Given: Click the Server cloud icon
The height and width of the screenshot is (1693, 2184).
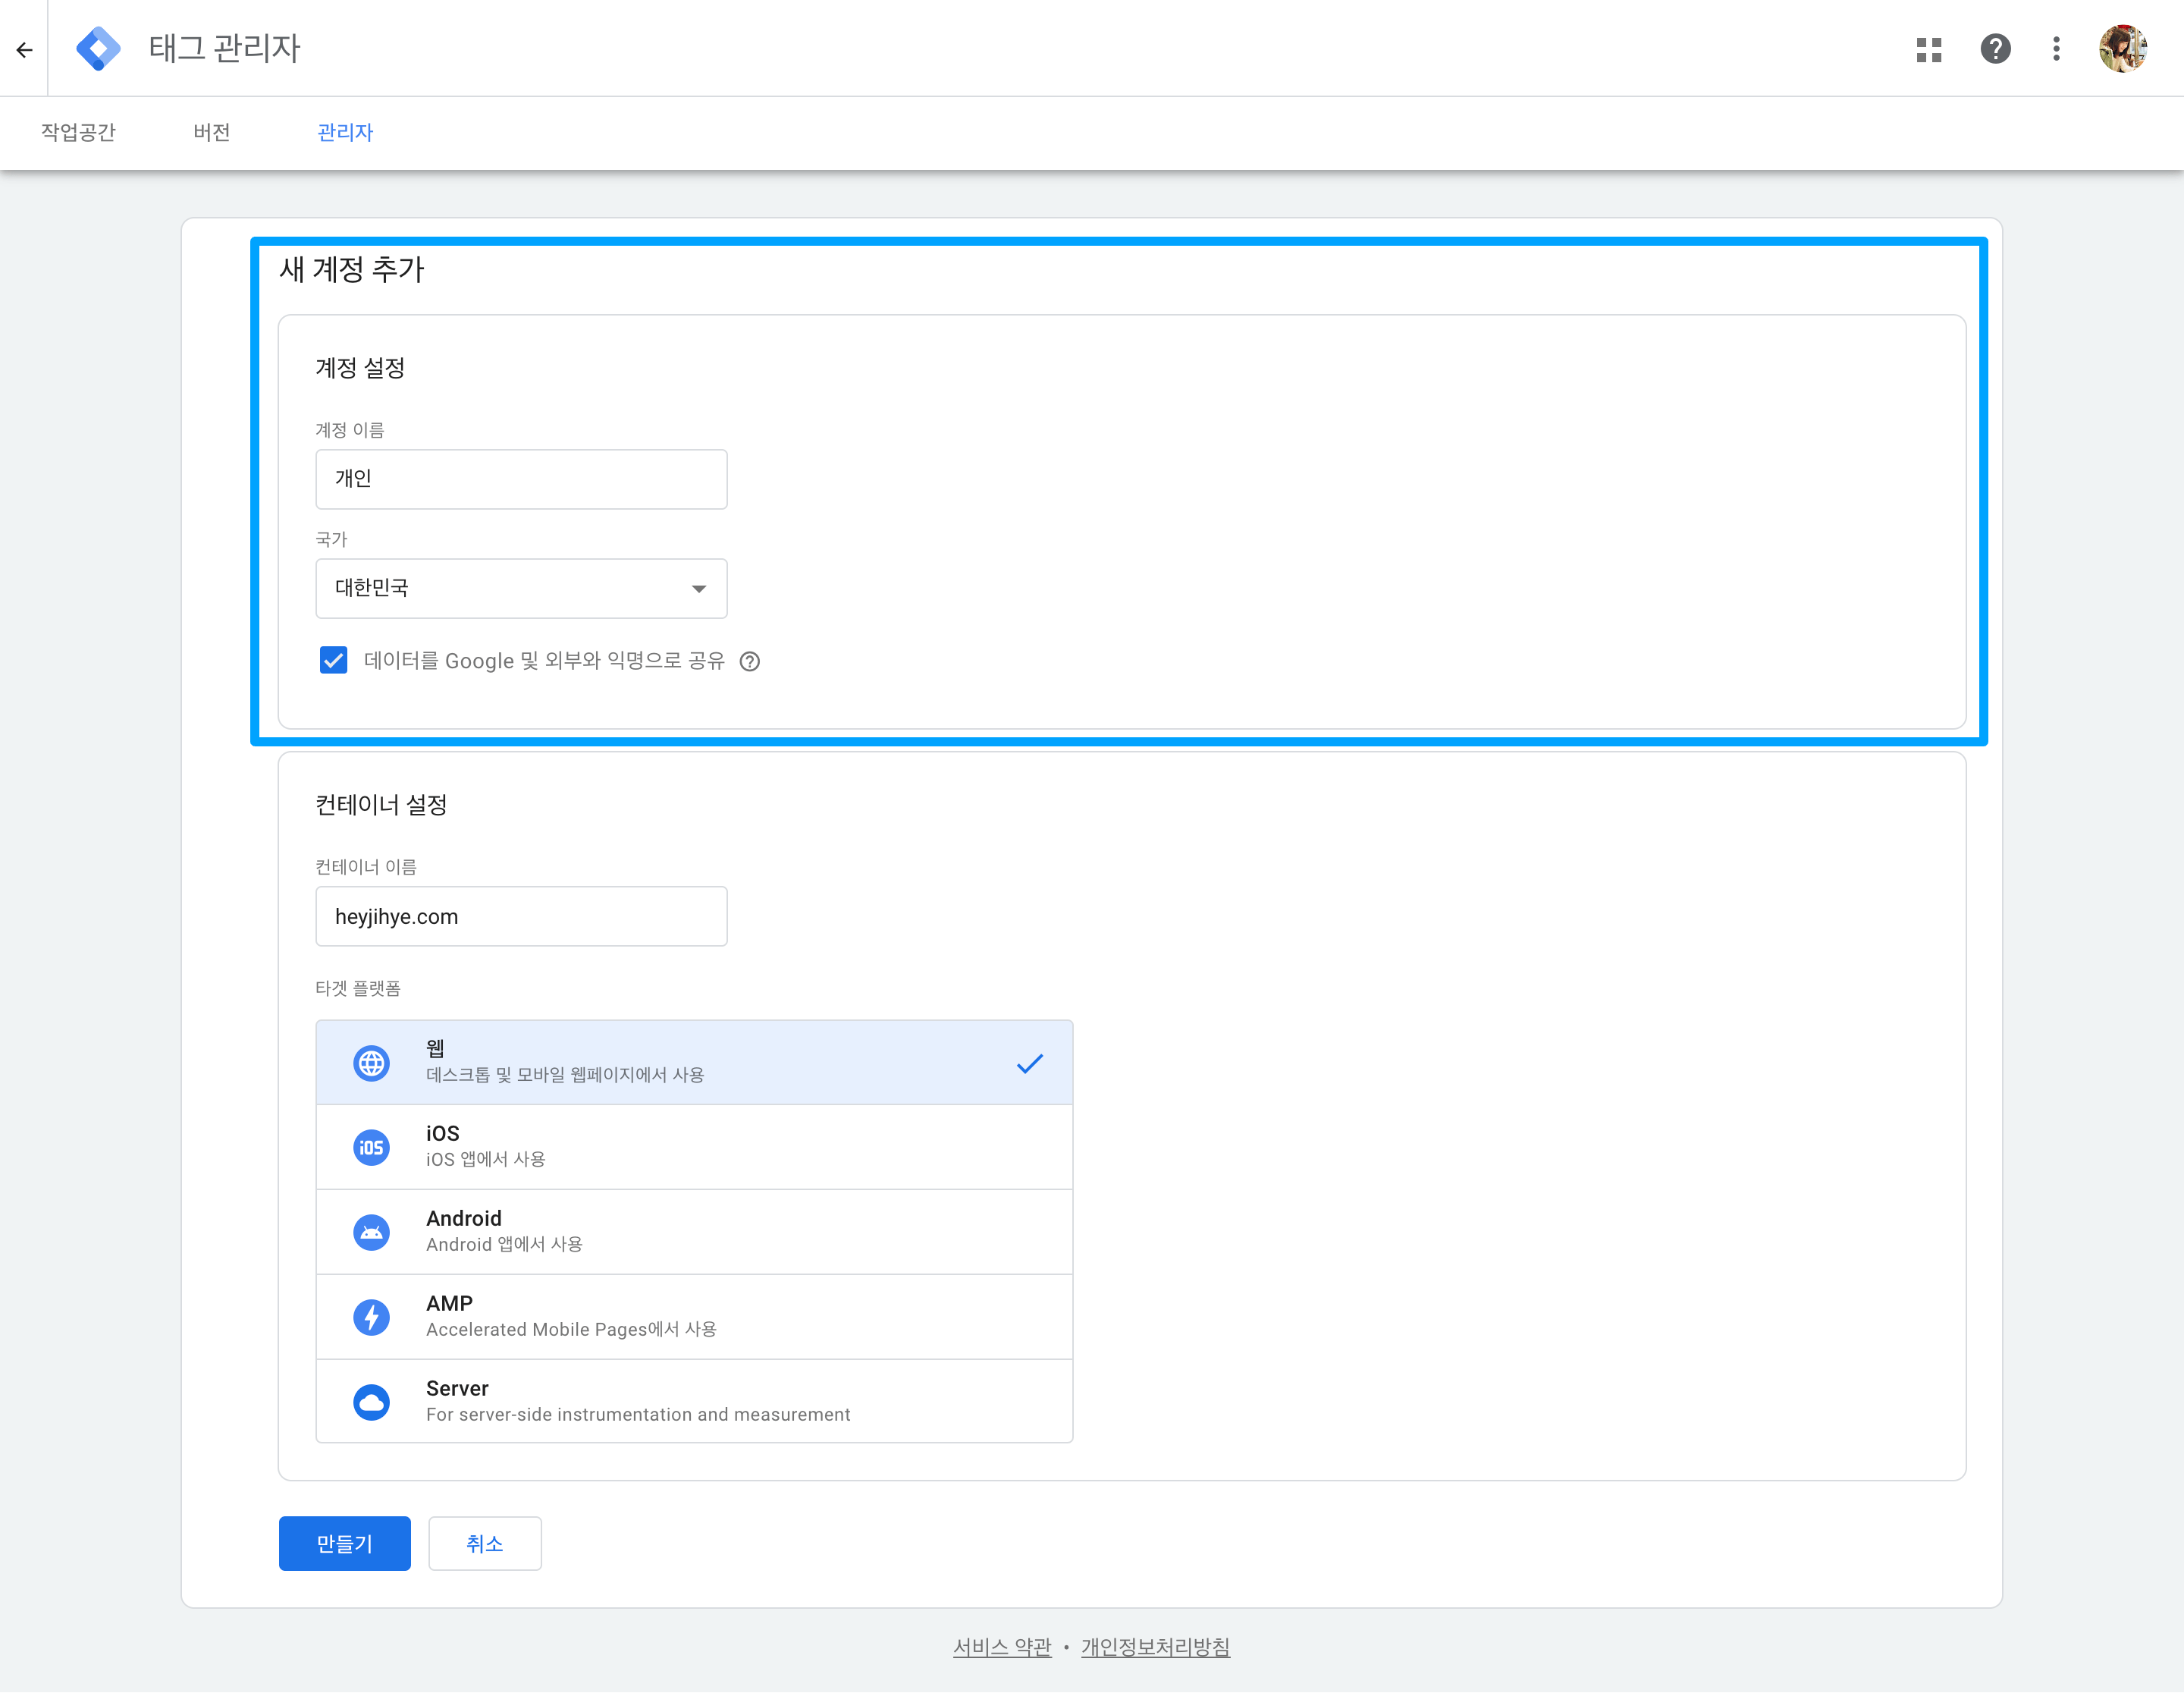Looking at the screenshot, I should [371, 1402].
